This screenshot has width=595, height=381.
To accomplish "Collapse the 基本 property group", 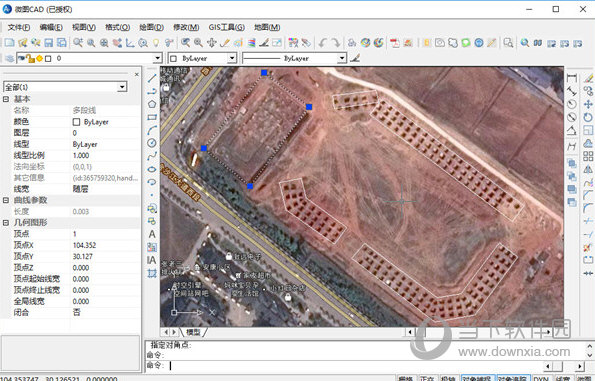I will pyautogui.click(x=6, y=99).
